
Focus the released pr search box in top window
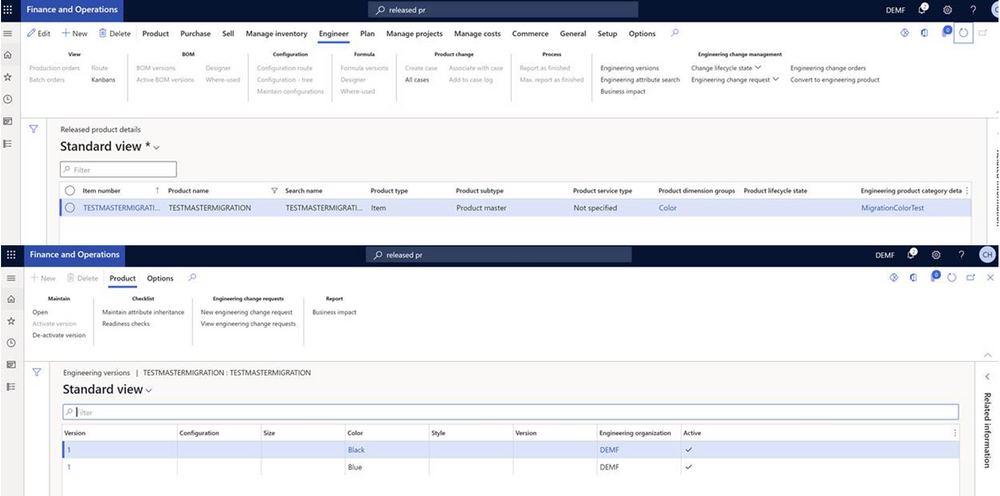point(503,10)
